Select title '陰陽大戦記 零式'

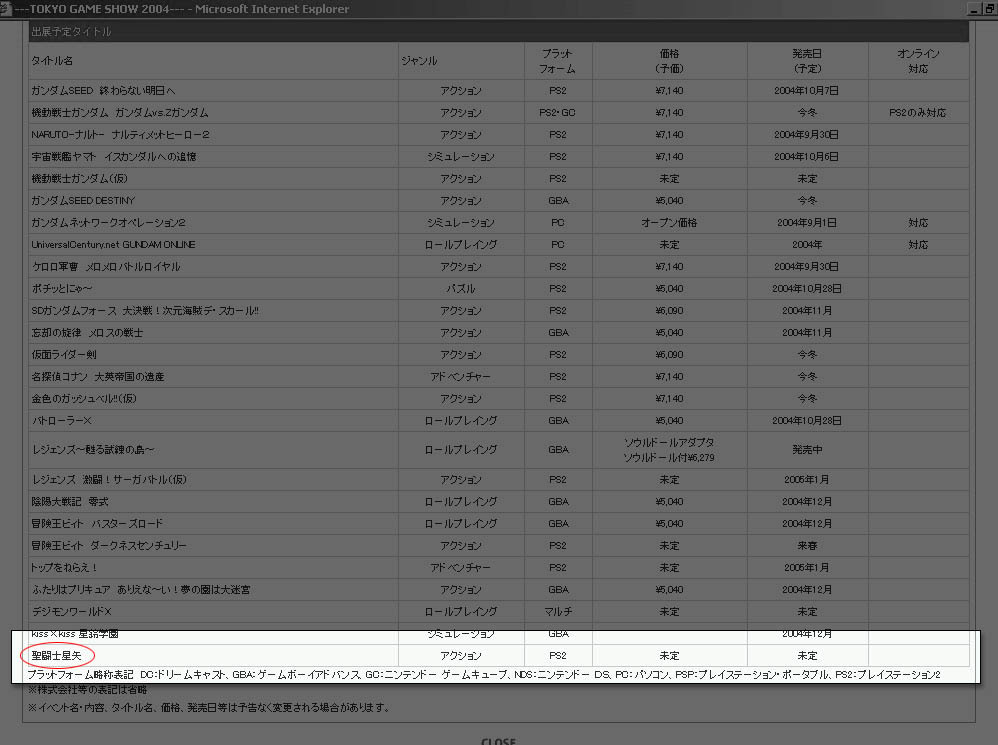click(x=70, y=501)
